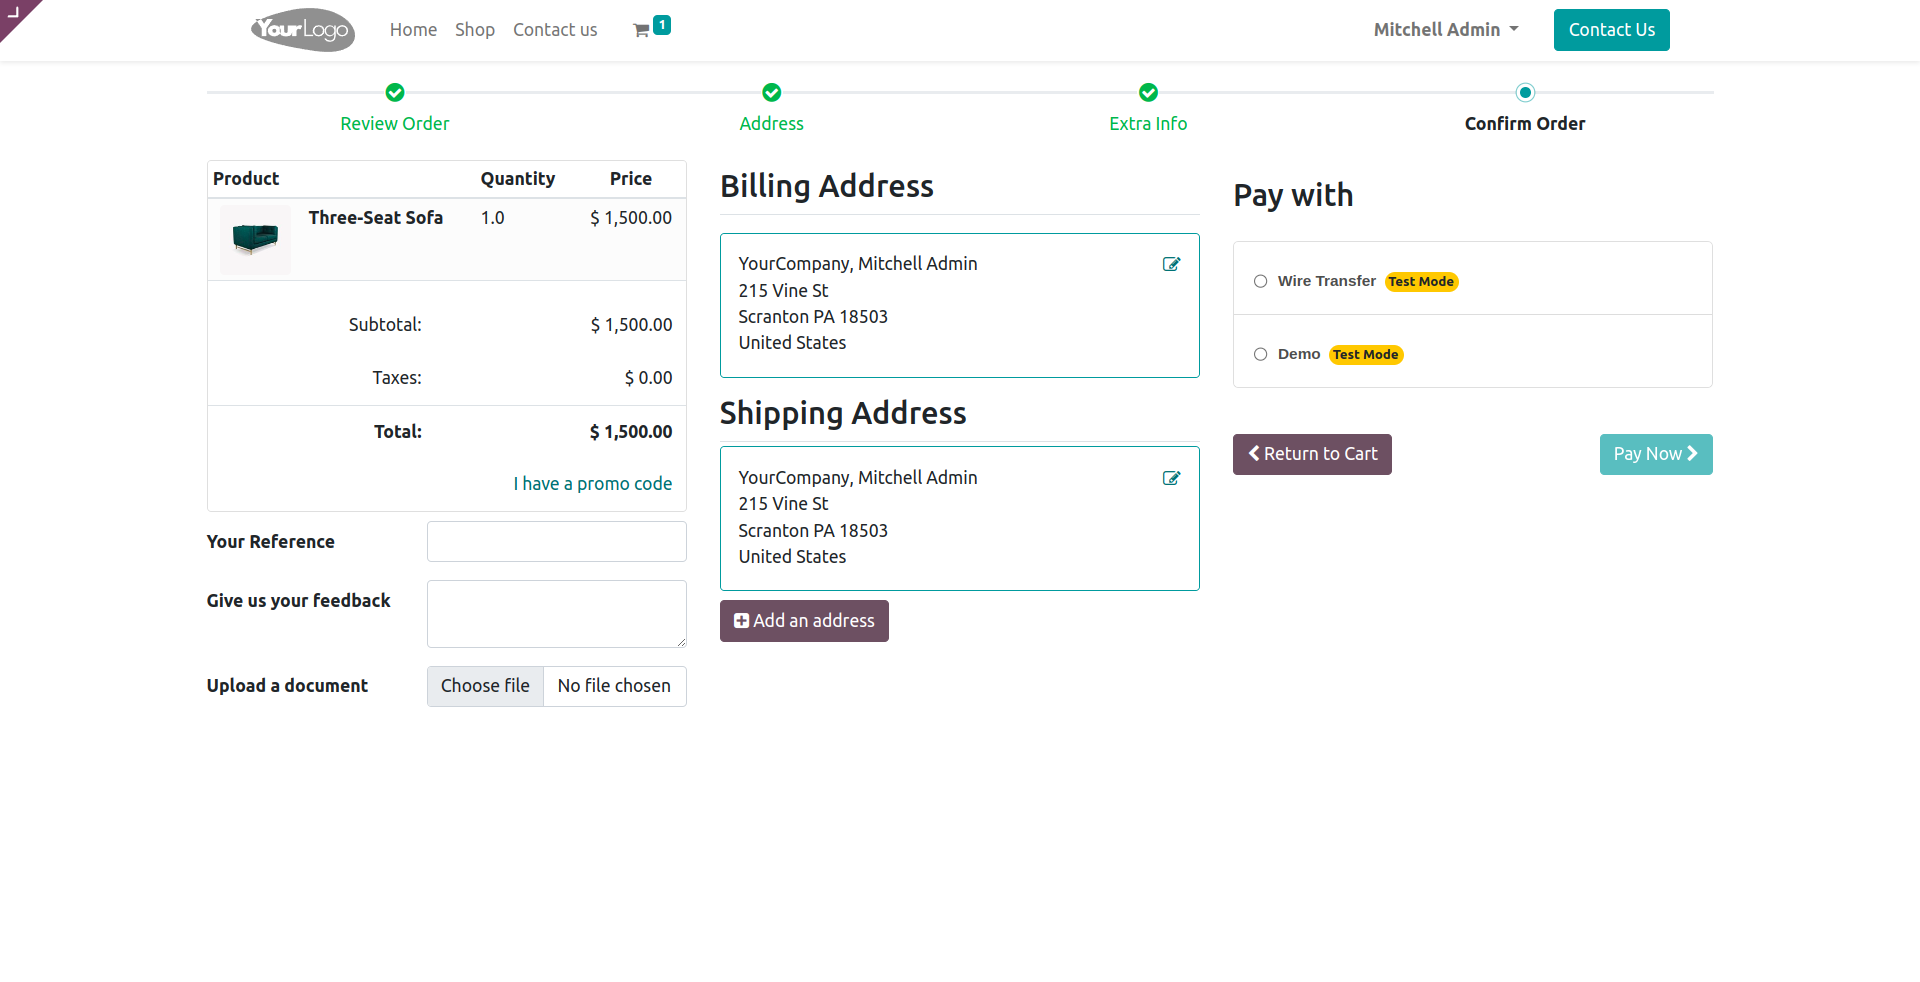Click the Pay Now button
The width and height of the screenshot is (1920, 982).
click(x=1655, y=454)
